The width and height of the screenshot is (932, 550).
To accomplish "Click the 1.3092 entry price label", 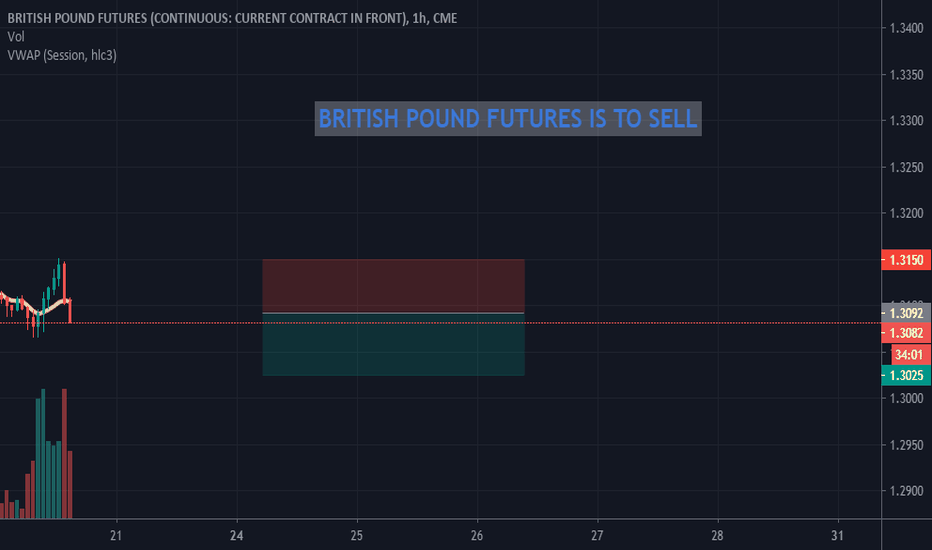I will pos(906,313).
